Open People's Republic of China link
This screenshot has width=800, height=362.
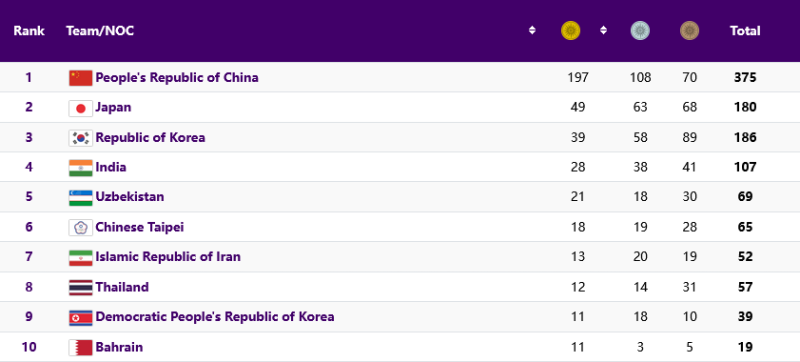point(177,77)
